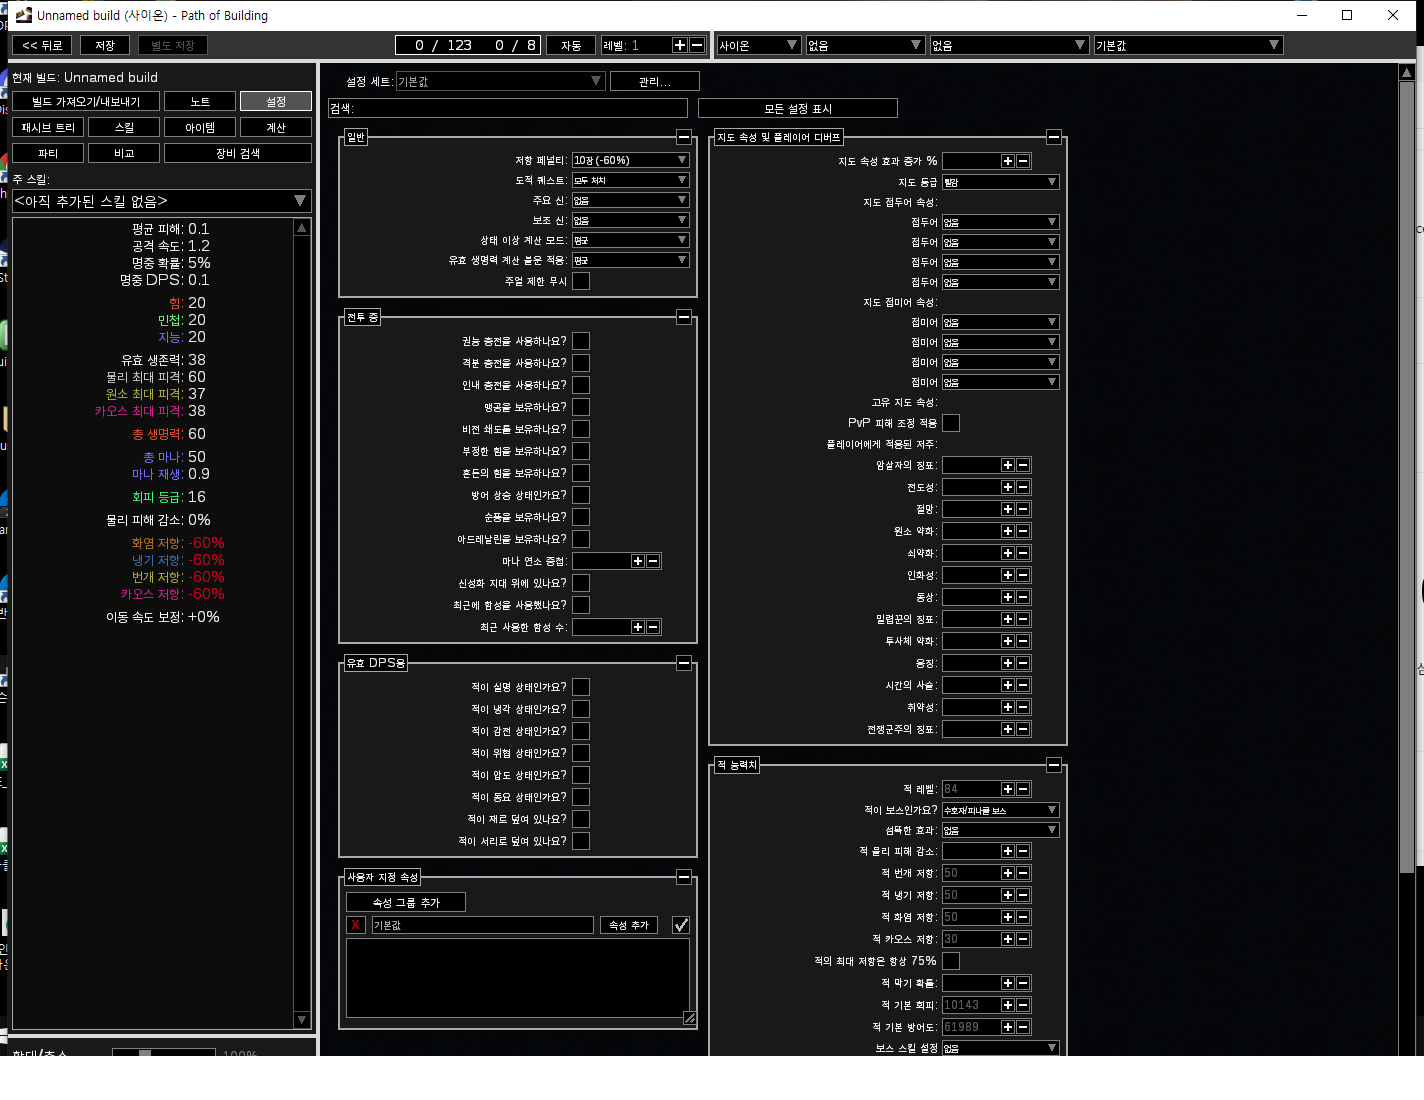Click the << 뒤로 button

(x=42, y=45)
